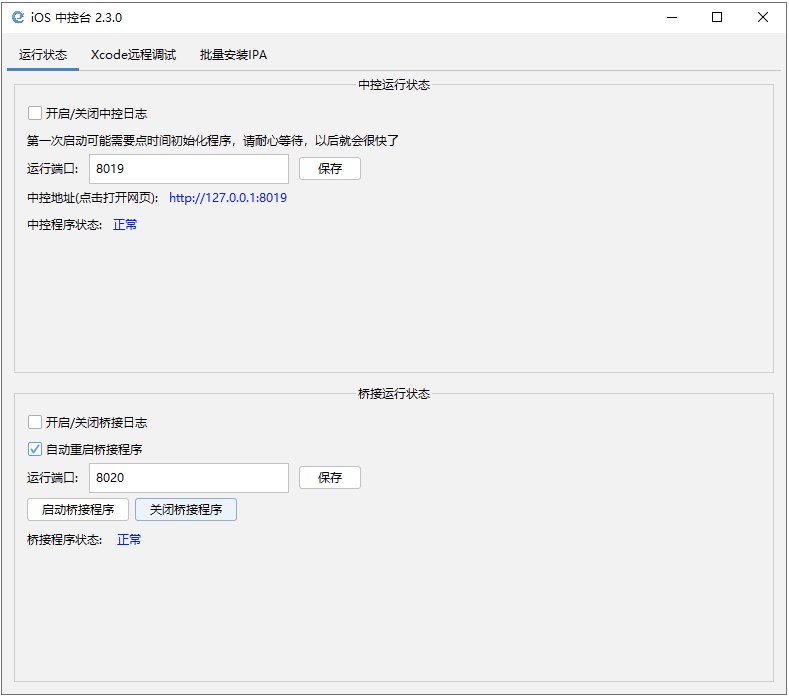Click the 中控运行状态 group title
789x700 pixels.
(x=394, y=85)
